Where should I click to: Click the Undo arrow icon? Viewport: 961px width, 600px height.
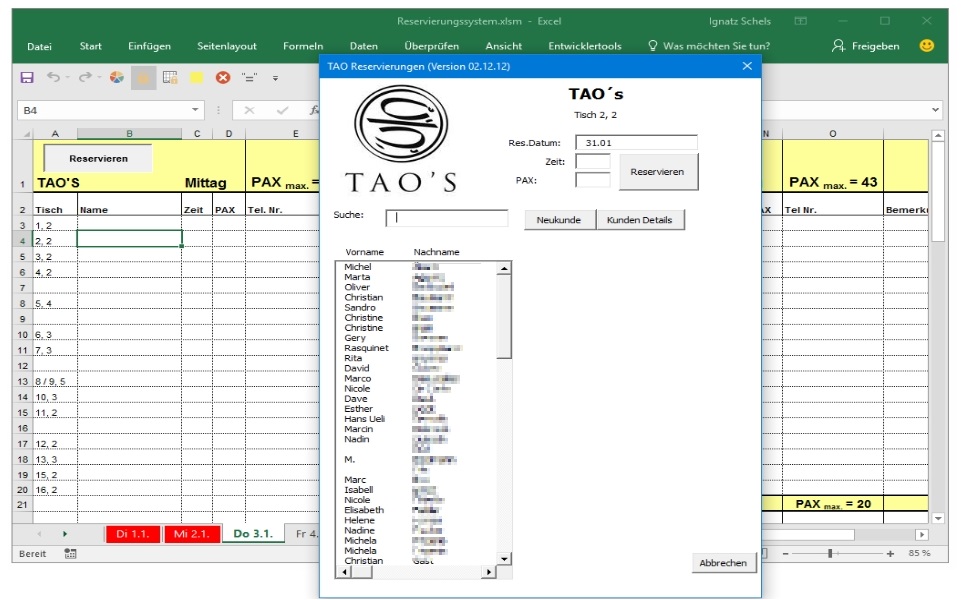[x=53, y=77]
